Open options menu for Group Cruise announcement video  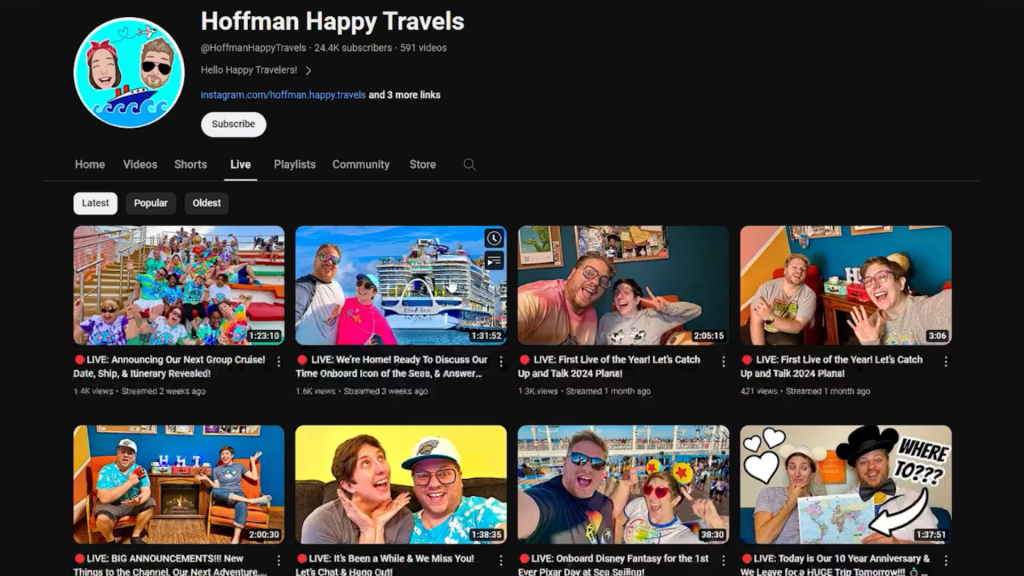point(278,361)
